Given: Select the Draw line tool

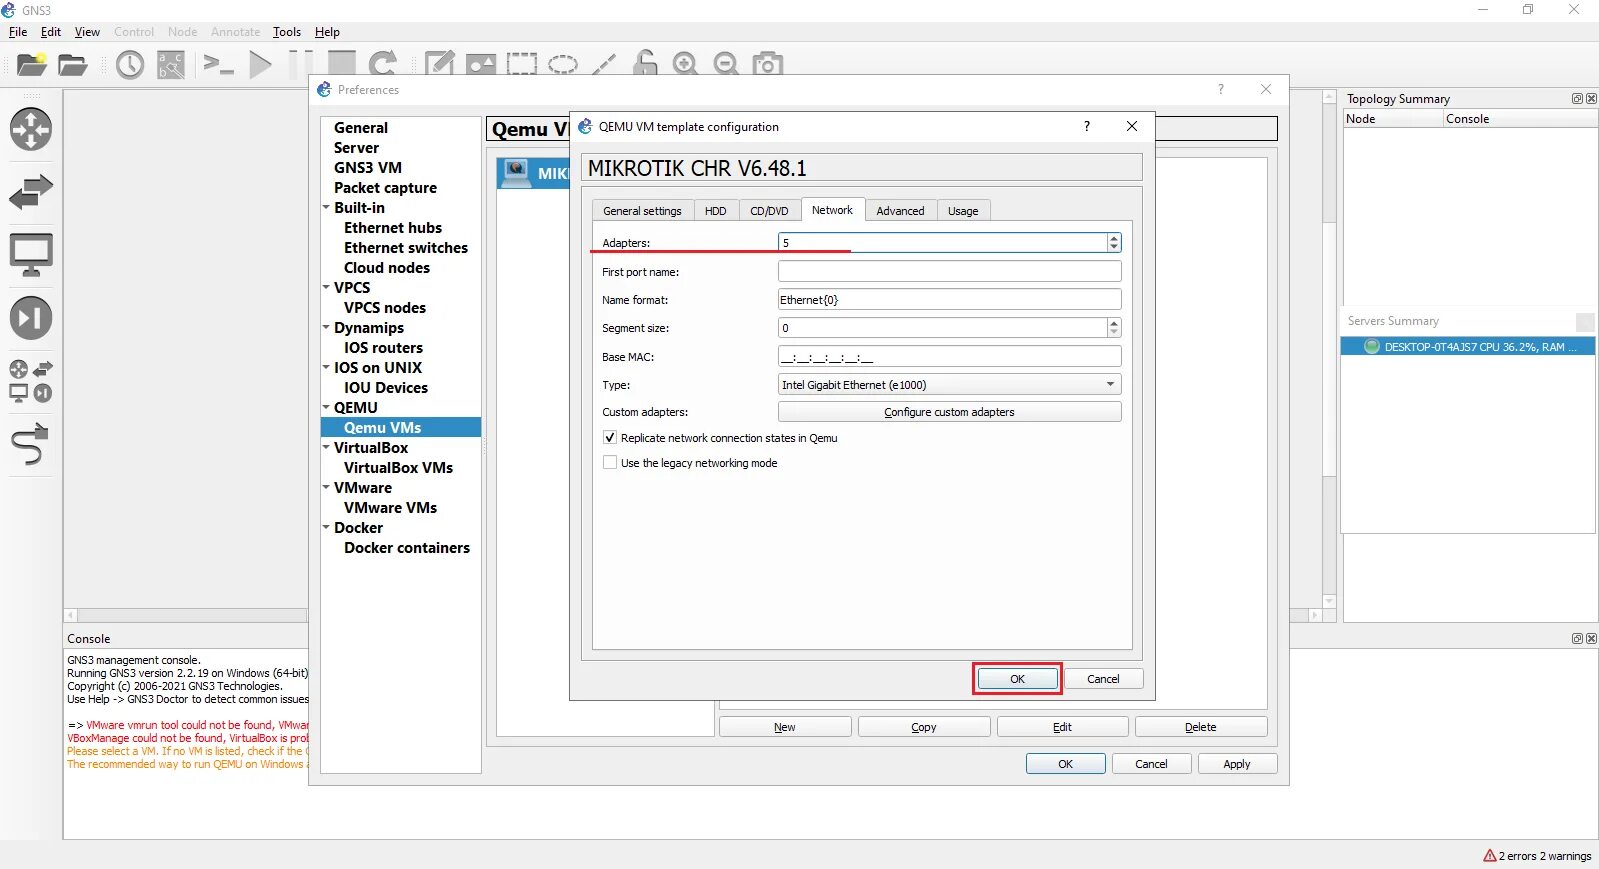Looking at the screenshot, I should click(604, 64).
